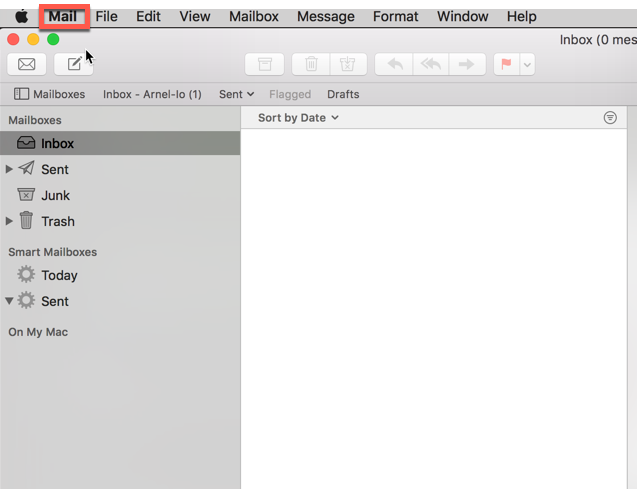Image resolution: width=637 pixels, height=489 pixels.
Task: Open the Apple menu
Action: coord(22,17)
